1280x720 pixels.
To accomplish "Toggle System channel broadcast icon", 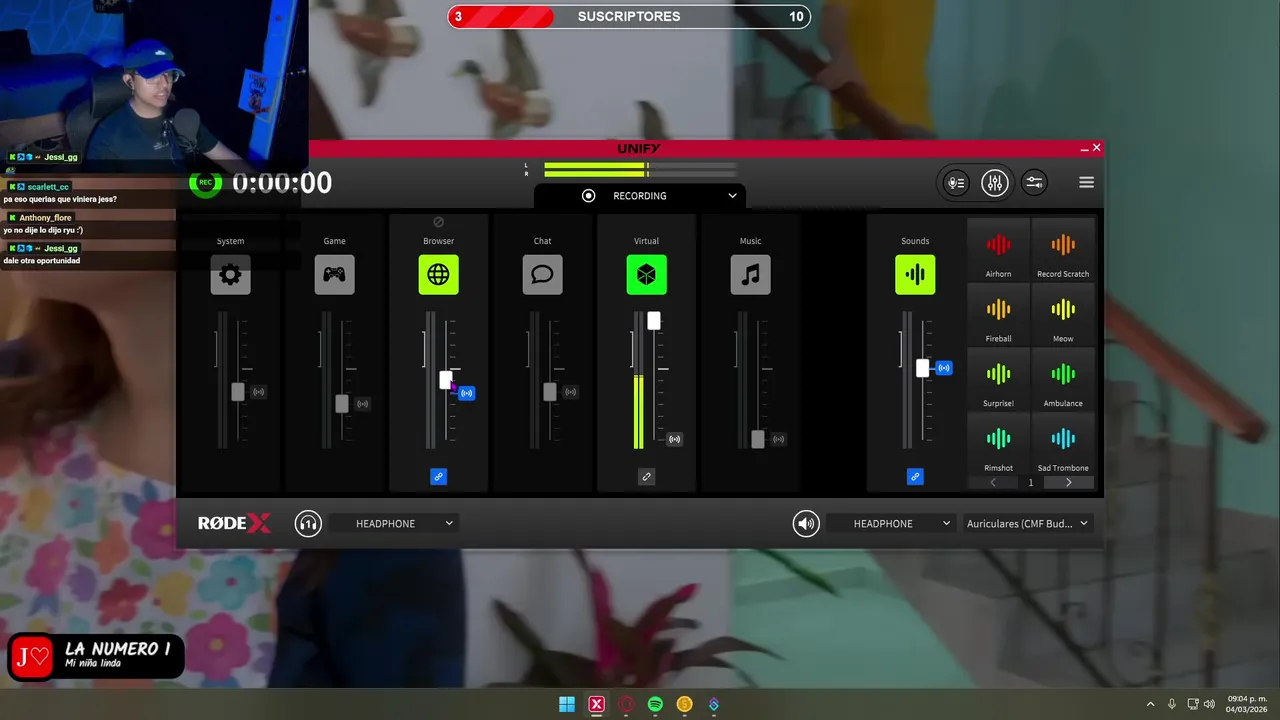I will (x=258, y=392).
